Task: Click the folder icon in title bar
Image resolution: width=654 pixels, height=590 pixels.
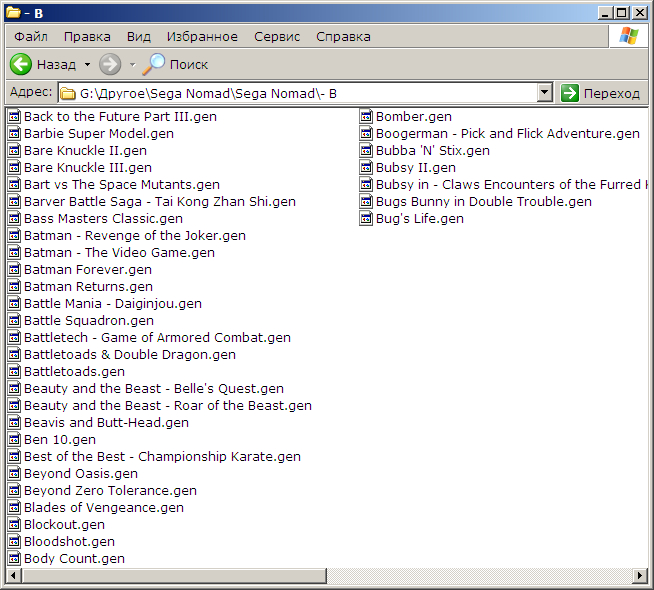Action: point(13,13)
